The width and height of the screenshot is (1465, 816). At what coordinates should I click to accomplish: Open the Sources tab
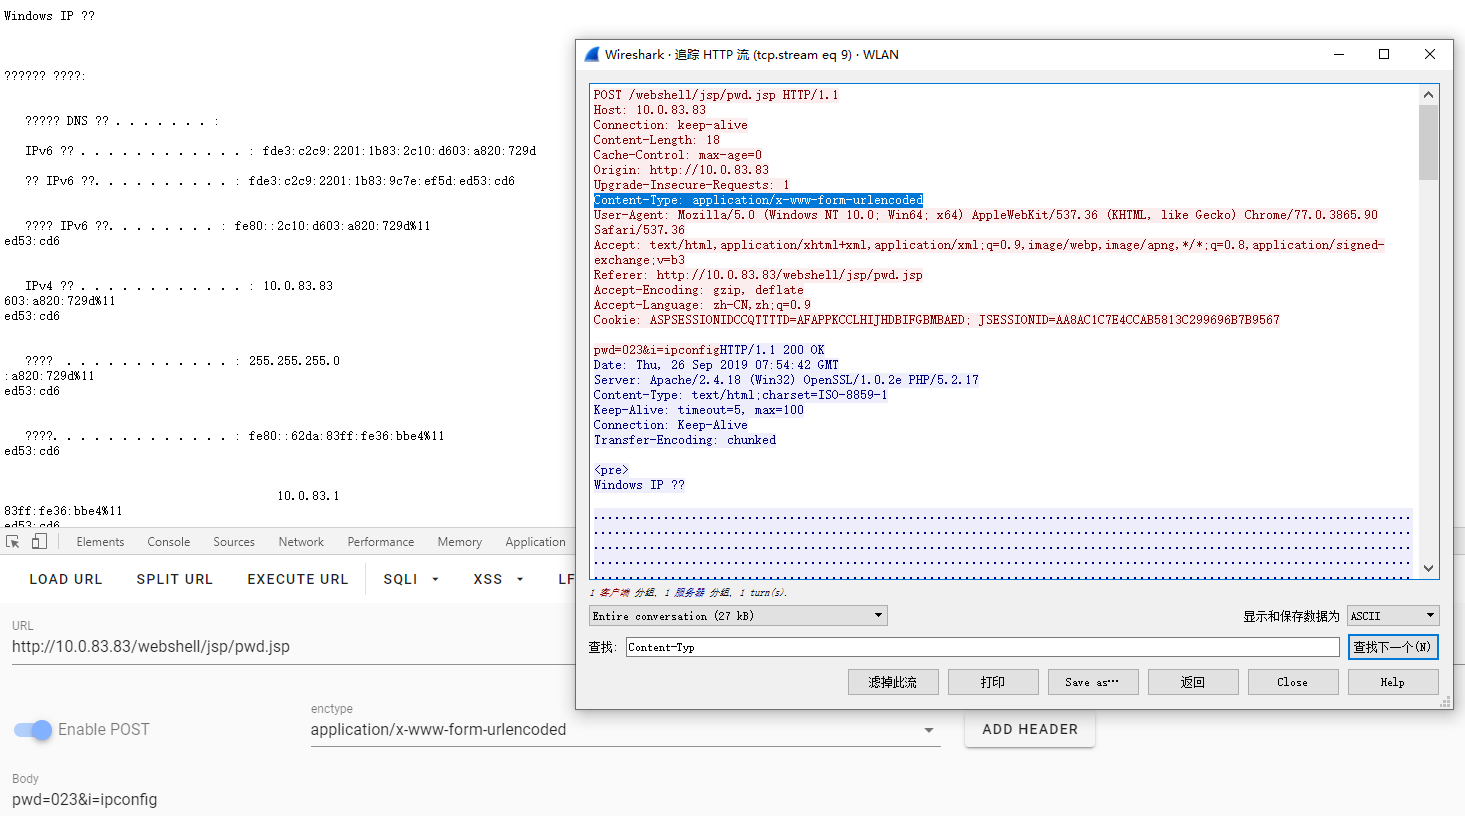pos(234,542)
